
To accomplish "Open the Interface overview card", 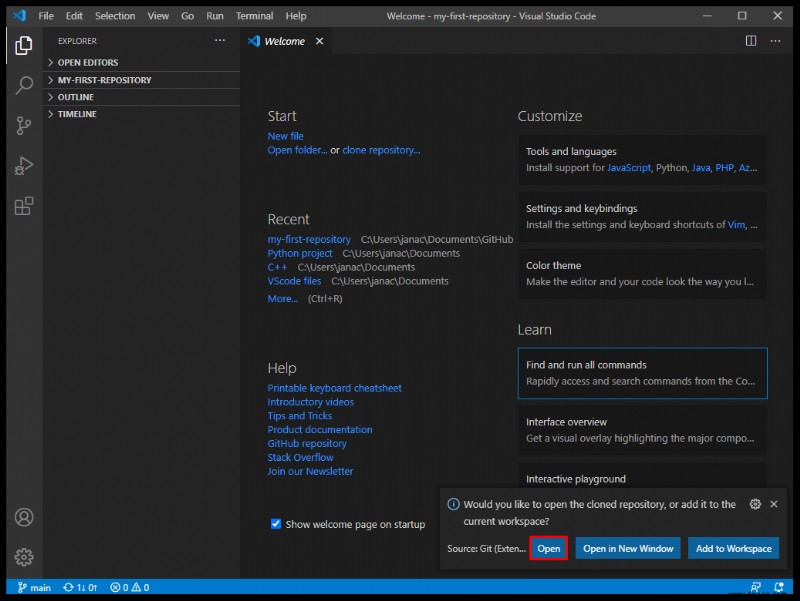I will point(642,430).
